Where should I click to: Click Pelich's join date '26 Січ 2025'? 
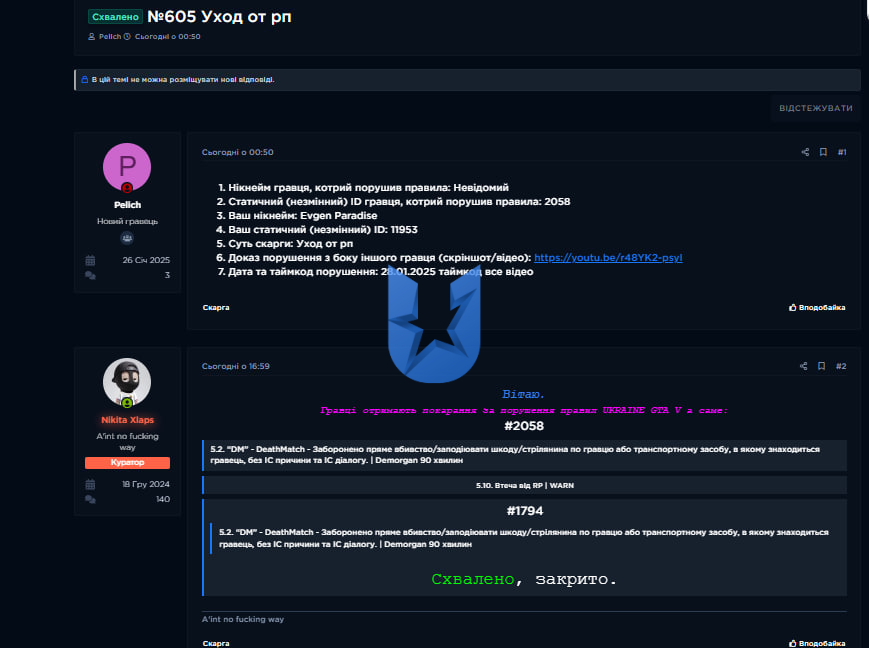[146, 260]
